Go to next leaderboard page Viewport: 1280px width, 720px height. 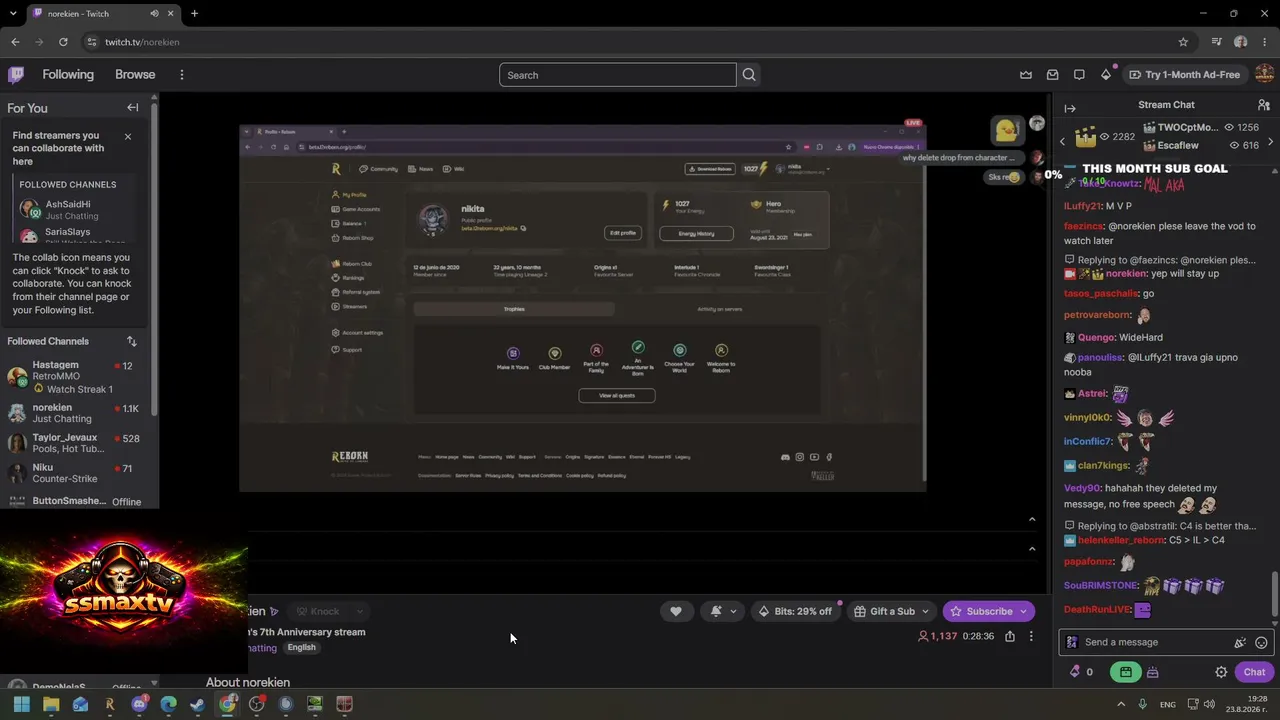click(1270, 142)
